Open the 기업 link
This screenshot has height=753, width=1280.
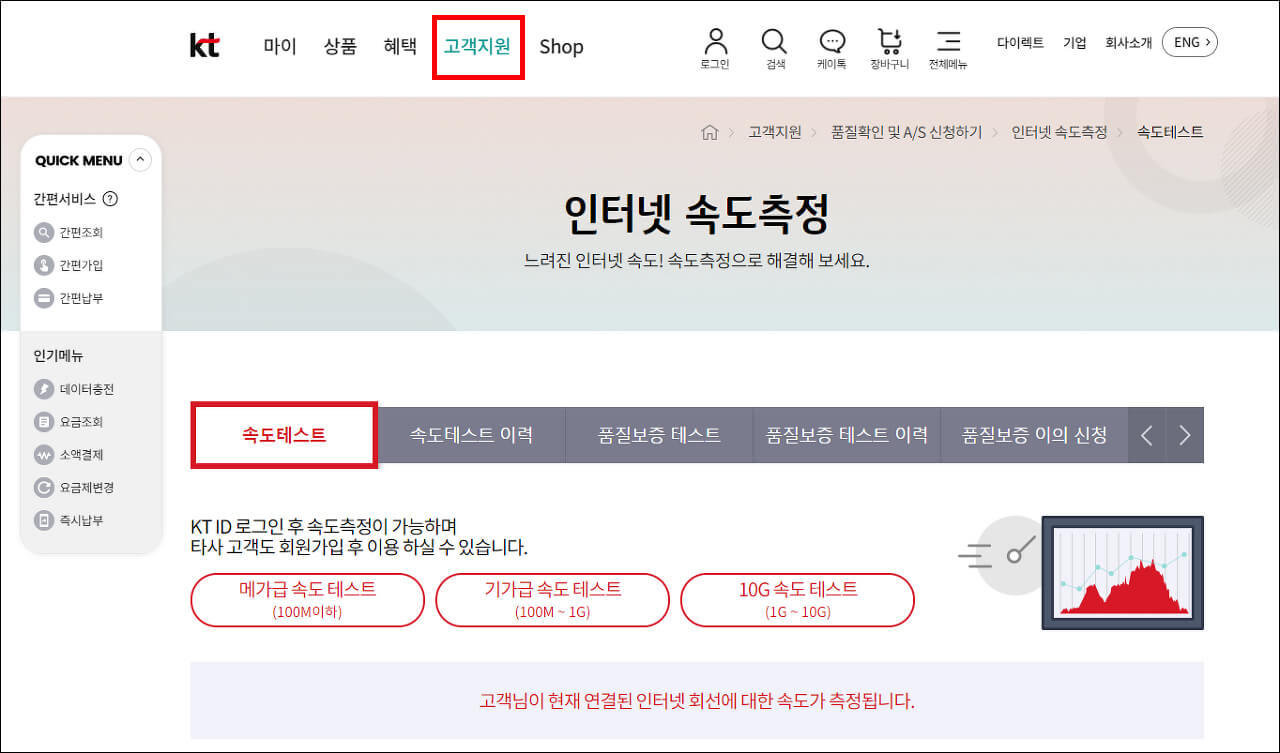click(x=1075, y=43)
